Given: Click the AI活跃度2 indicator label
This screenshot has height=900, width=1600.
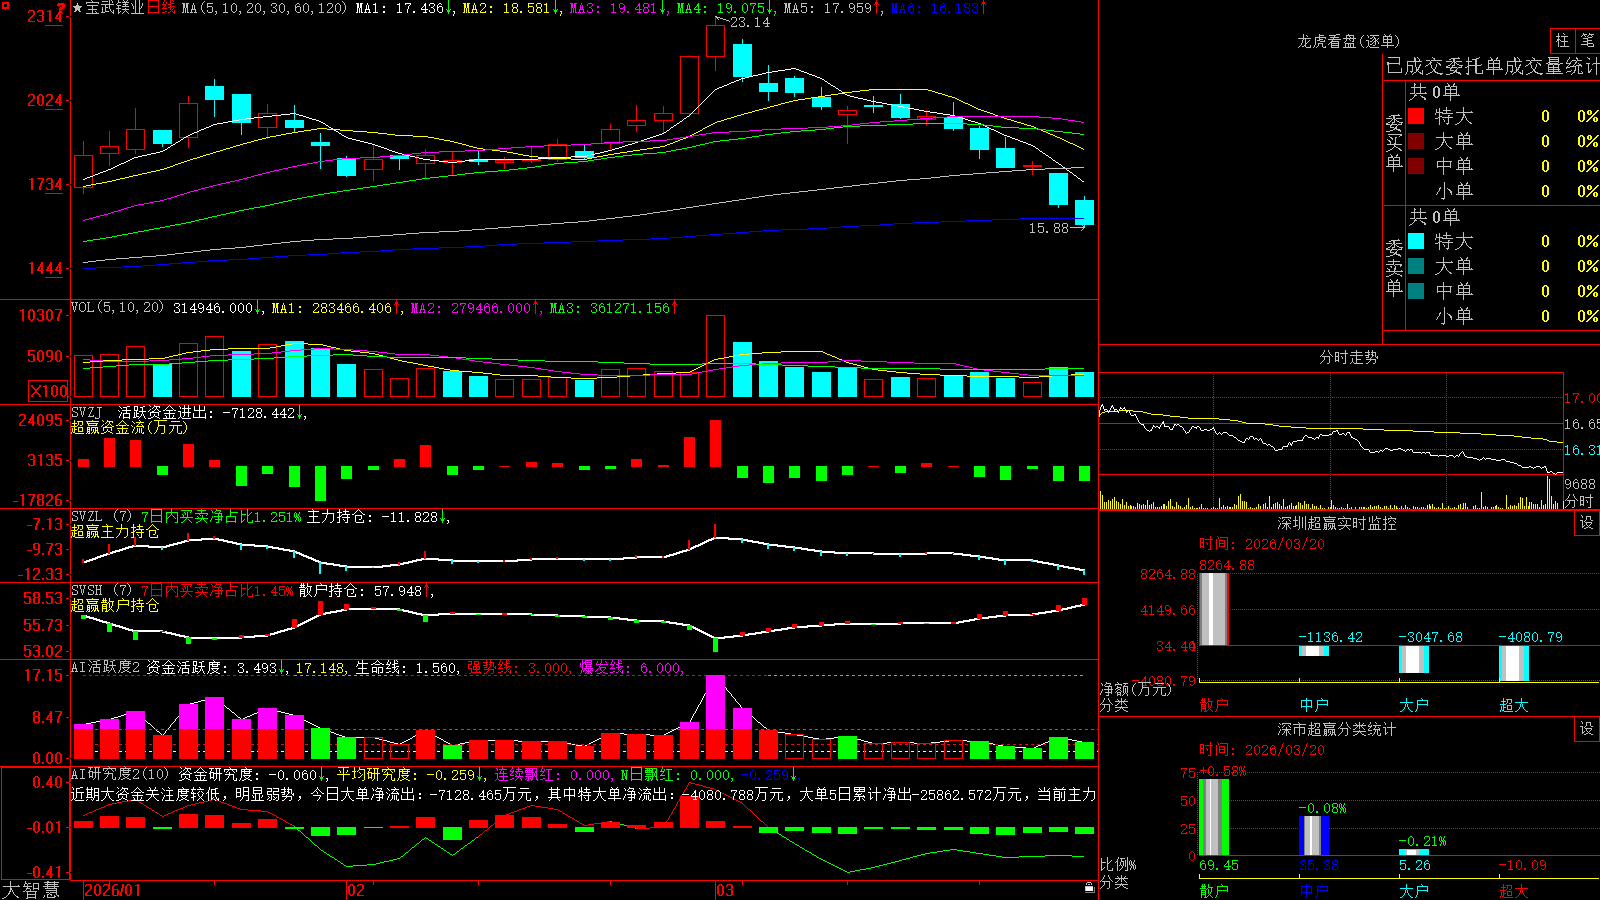Looking at the screenshot, I should (x=105, y=667).
